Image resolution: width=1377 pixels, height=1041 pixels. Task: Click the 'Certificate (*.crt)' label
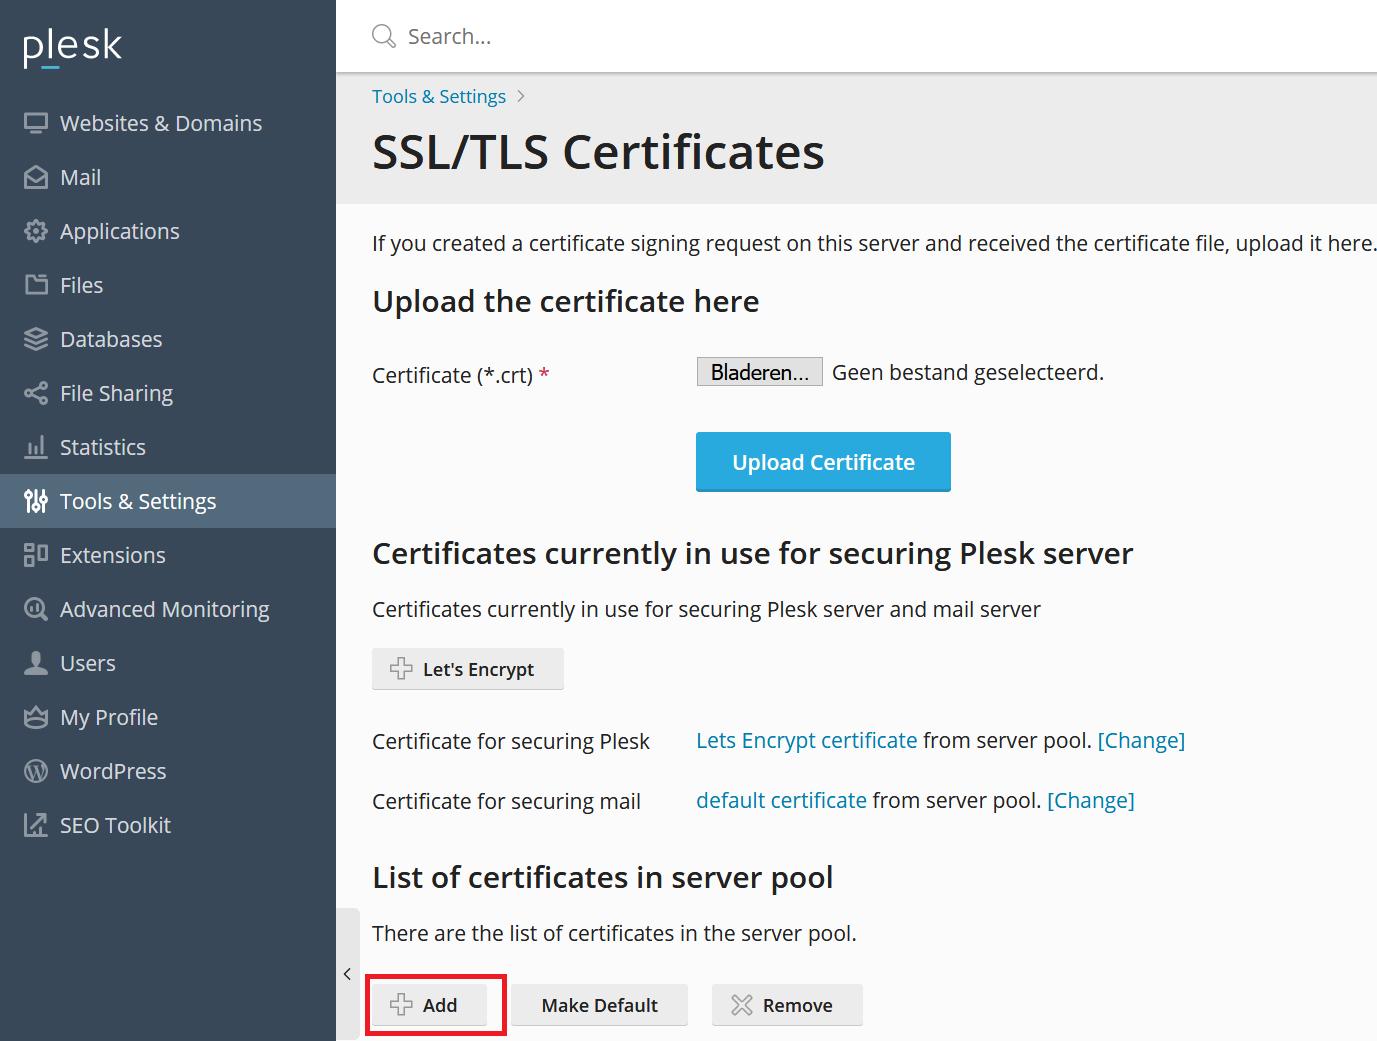pyautogui.click(x=453, y=376)
